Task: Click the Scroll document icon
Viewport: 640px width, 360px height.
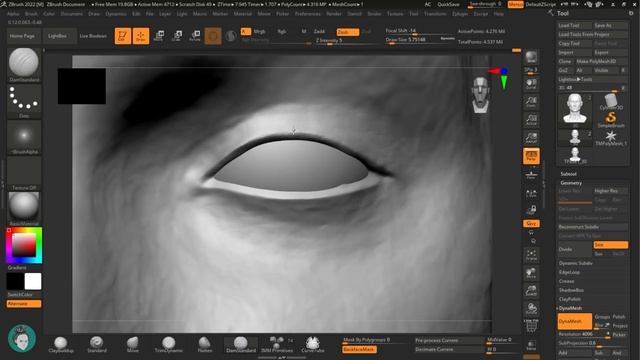Action: click(531, 84)
